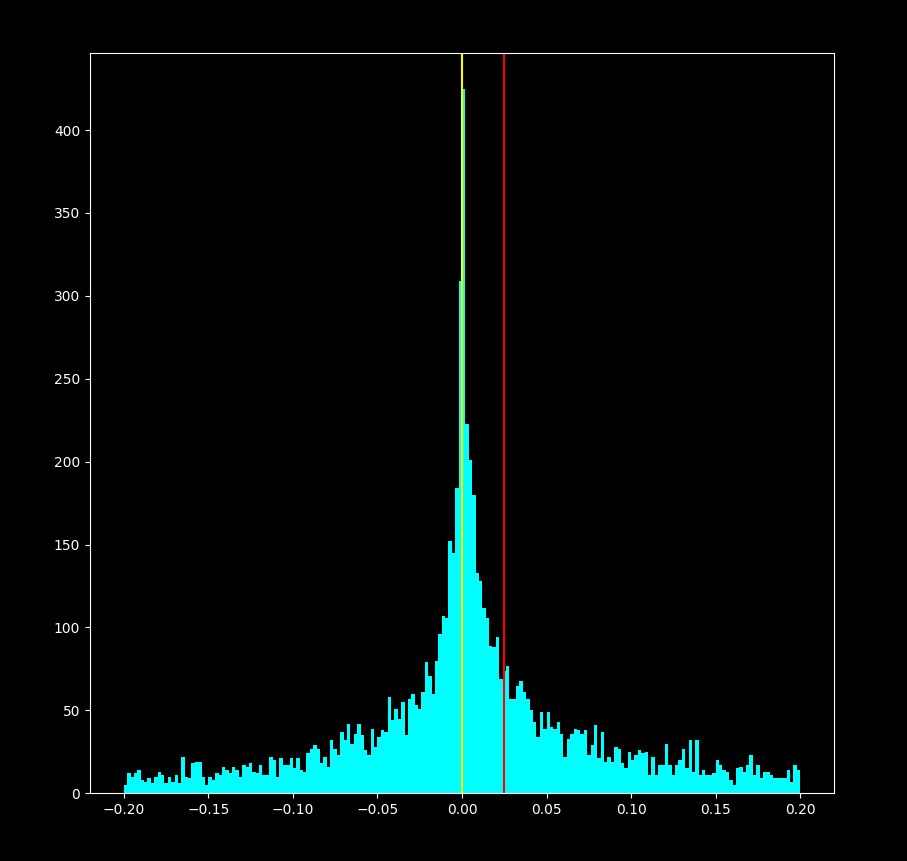This screenshot has height=861, width=907.
Task: Click the 0.00 x-axis tick label
Action: [462, 810]
